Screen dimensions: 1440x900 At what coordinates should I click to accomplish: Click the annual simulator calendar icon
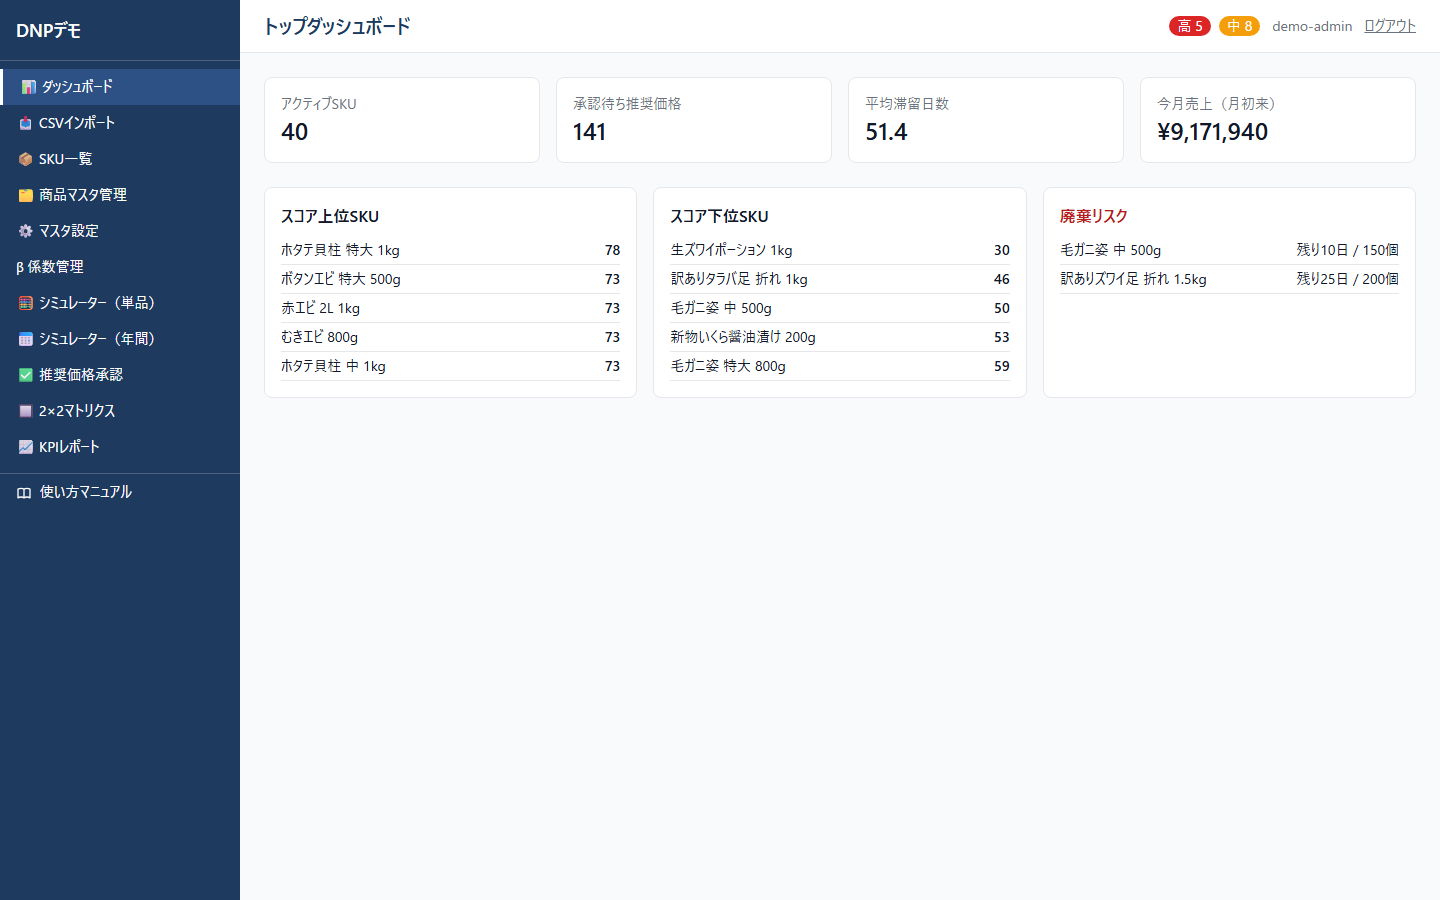pos(26,339)
